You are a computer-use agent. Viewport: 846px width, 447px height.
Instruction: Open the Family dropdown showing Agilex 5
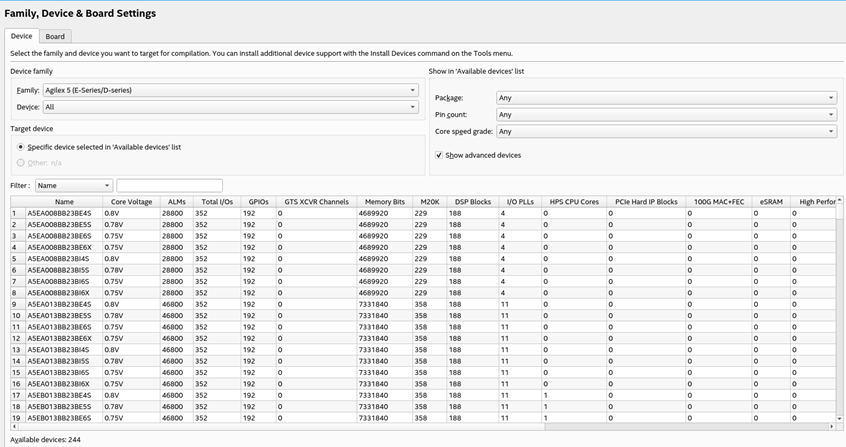[x=230, y=90]
